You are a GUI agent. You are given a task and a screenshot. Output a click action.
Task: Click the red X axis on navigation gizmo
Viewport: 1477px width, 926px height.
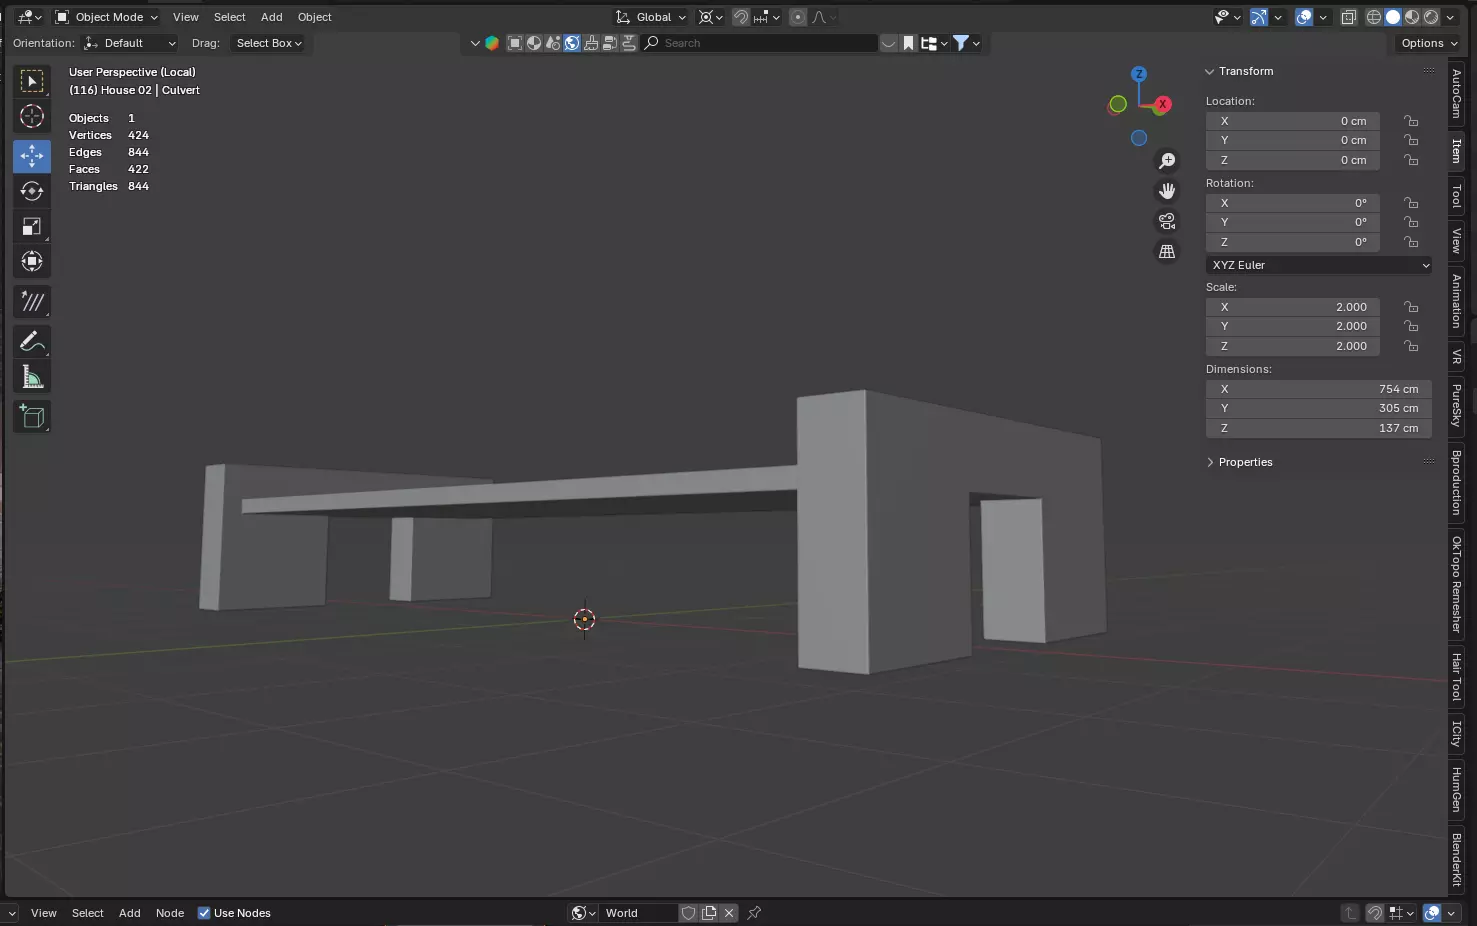(x=1162, y=104)
